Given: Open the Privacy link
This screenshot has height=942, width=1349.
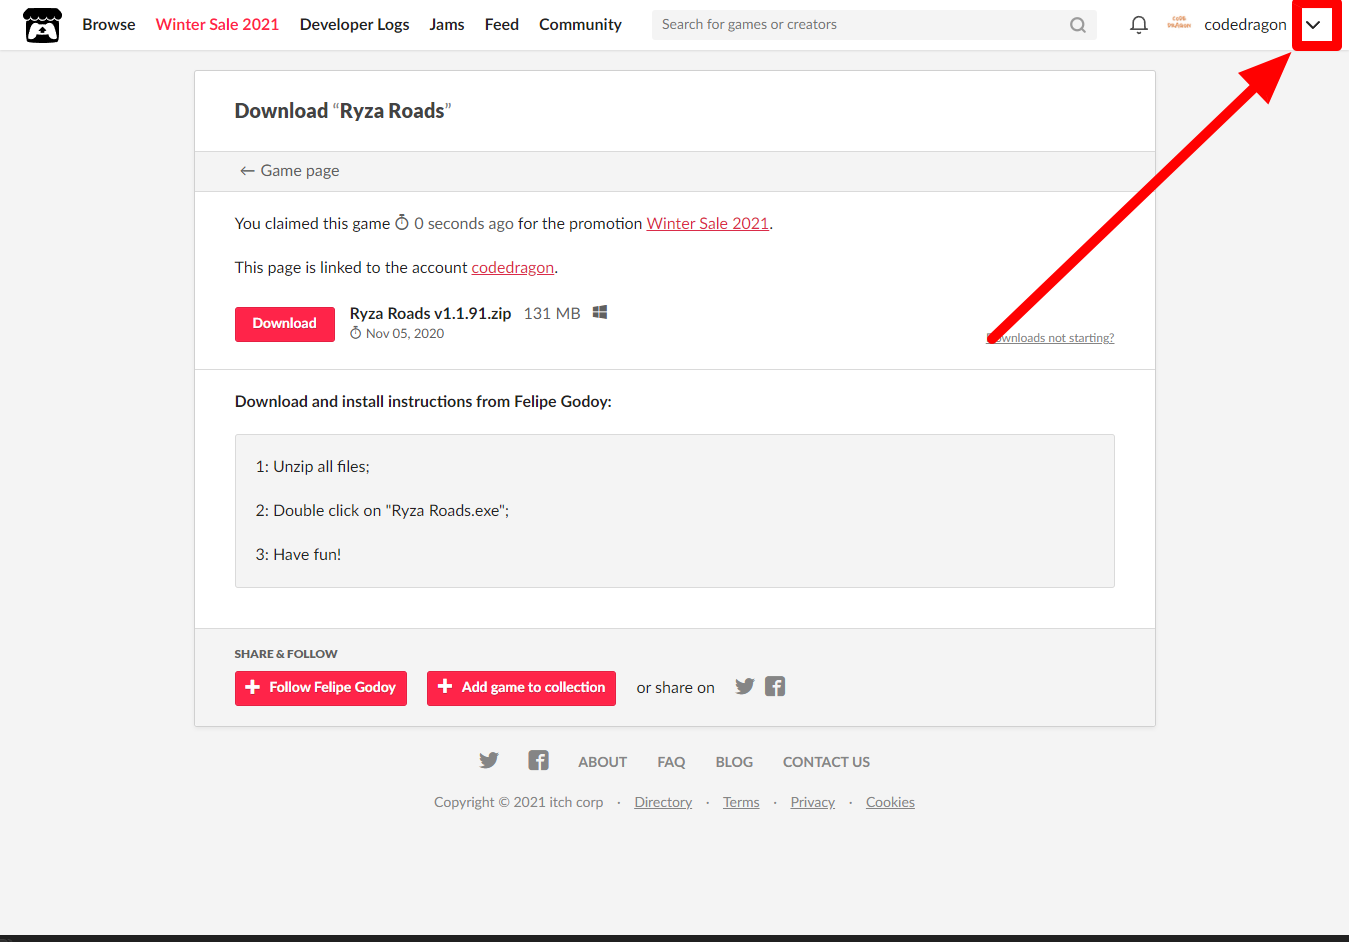Looking at the screenshot, I should (x=812, y=802).
